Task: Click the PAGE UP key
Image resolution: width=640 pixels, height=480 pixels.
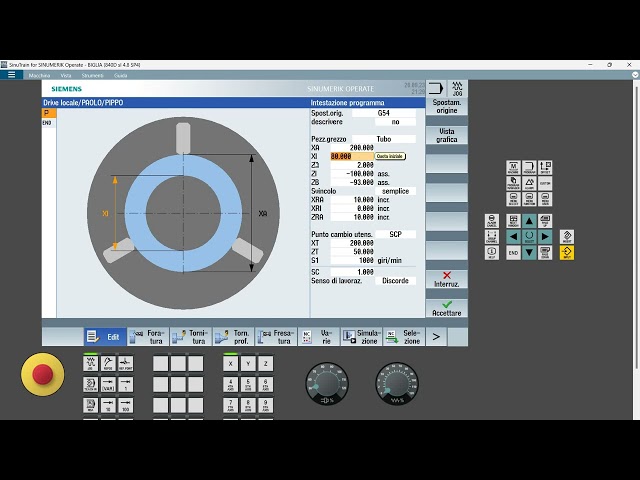Action: tap(545, 221)
